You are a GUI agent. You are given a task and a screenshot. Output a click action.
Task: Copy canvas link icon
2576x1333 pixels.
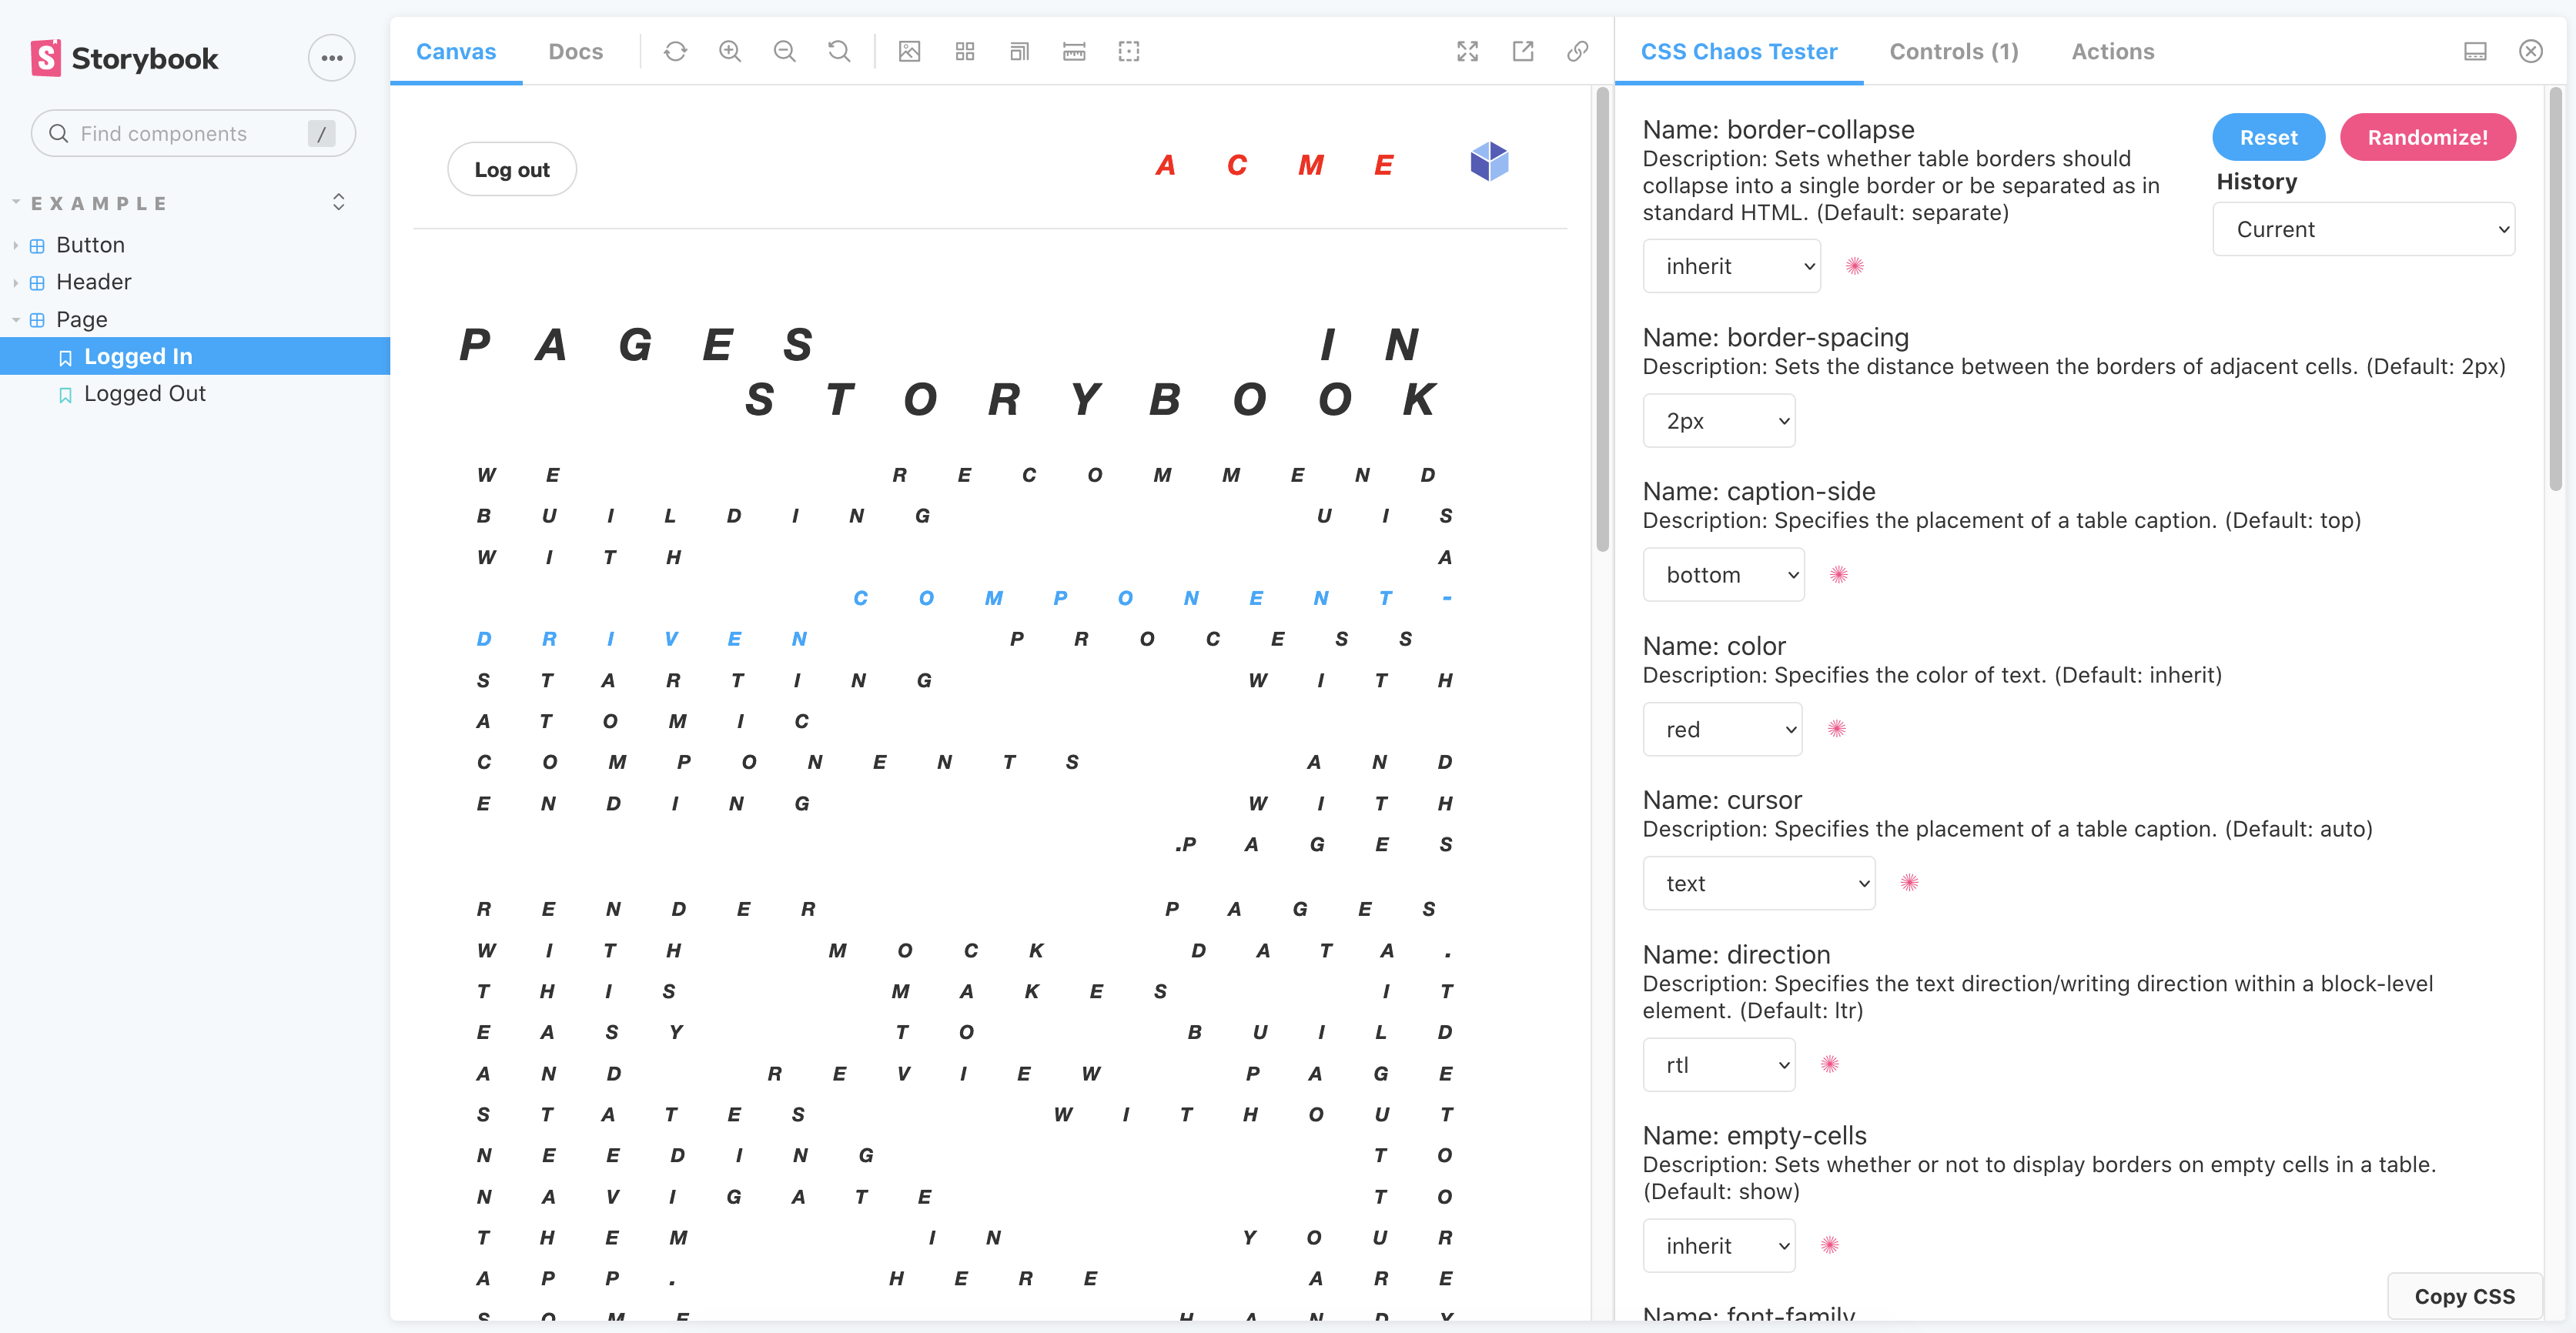[1577, 51]
